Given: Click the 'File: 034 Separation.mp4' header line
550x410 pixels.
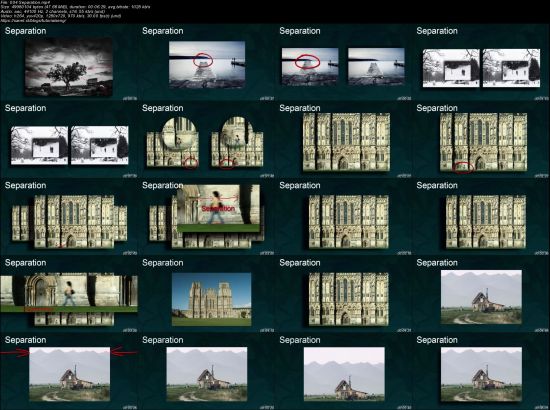Looking at the screenshot, I should tap(26, 2).
